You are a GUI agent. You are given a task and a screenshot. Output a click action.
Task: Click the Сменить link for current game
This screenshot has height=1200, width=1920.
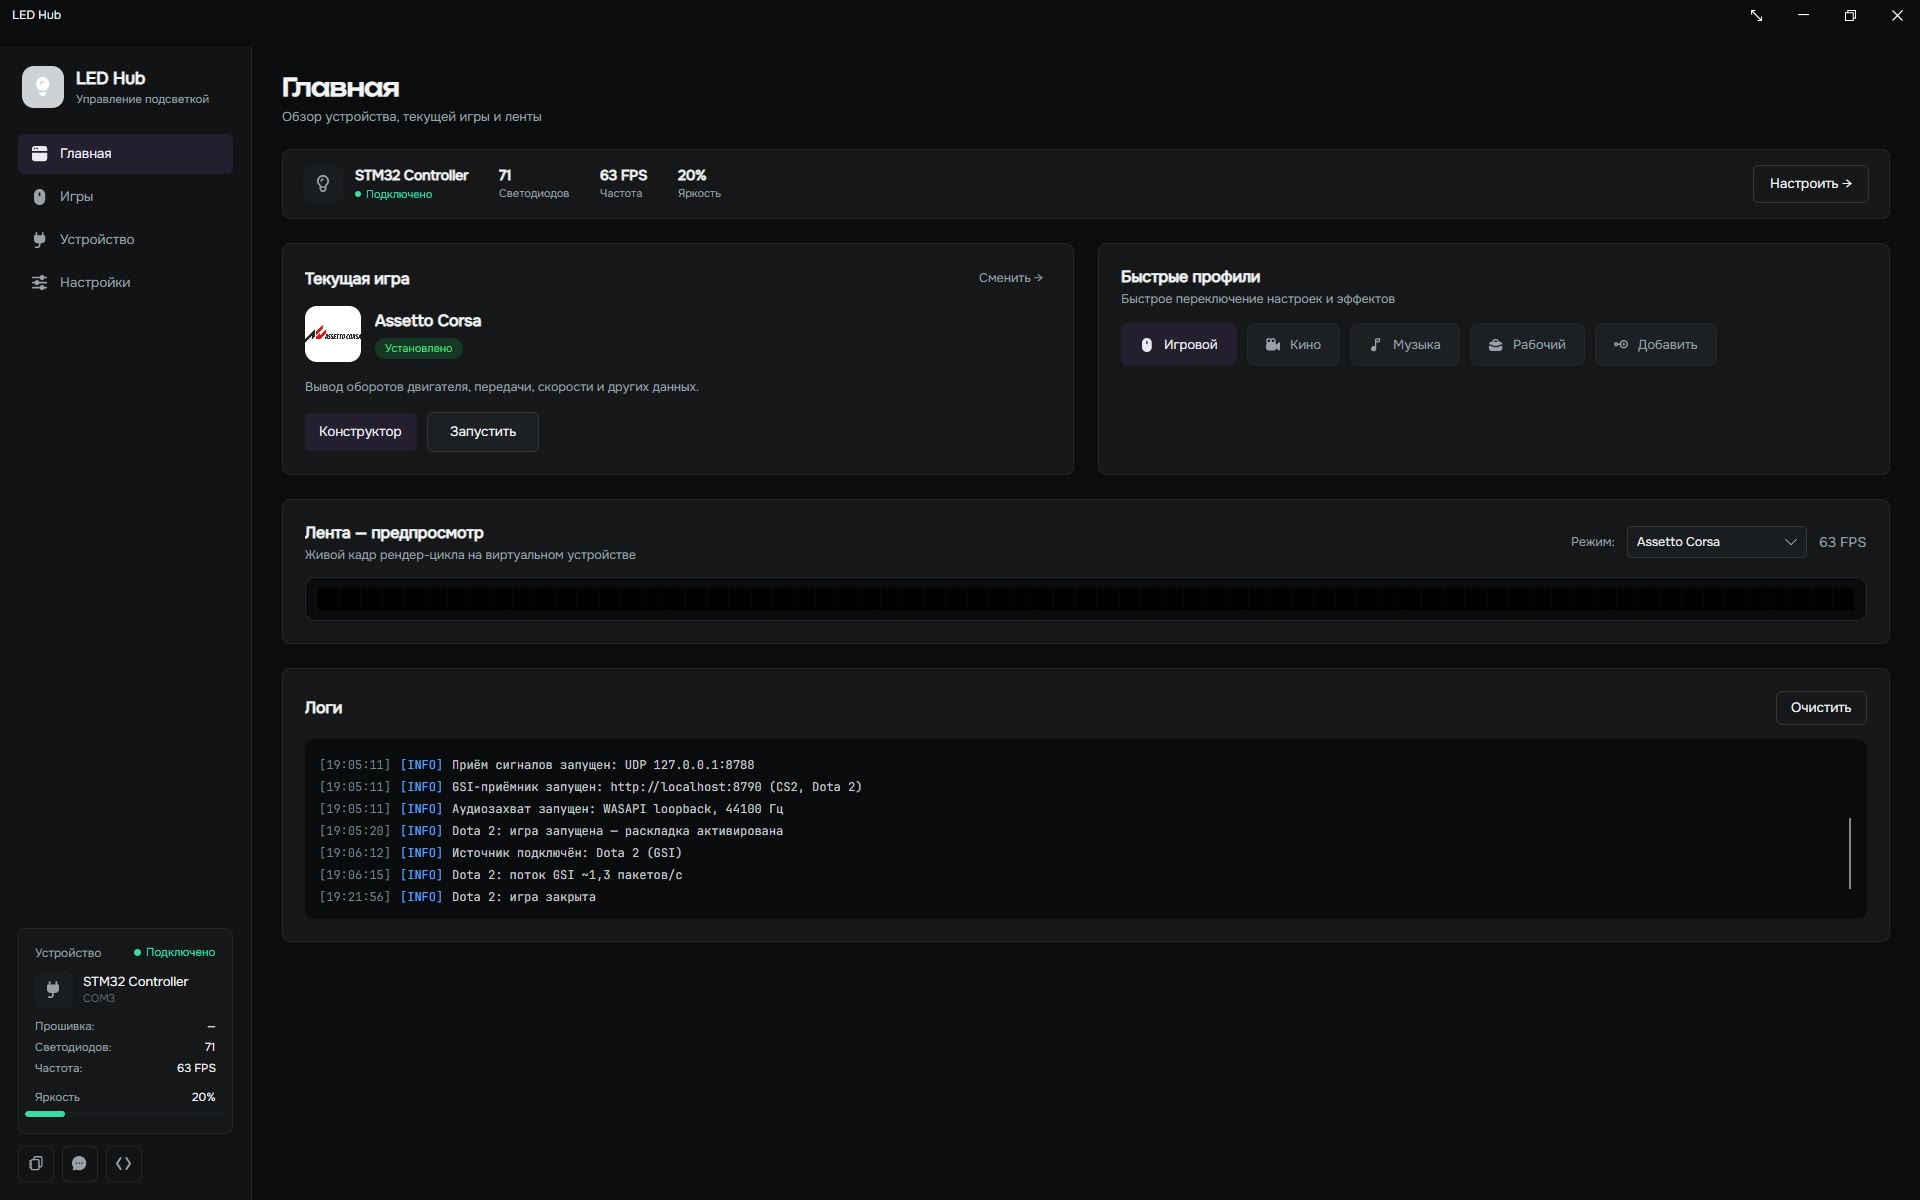click(x=1011, y=278)
